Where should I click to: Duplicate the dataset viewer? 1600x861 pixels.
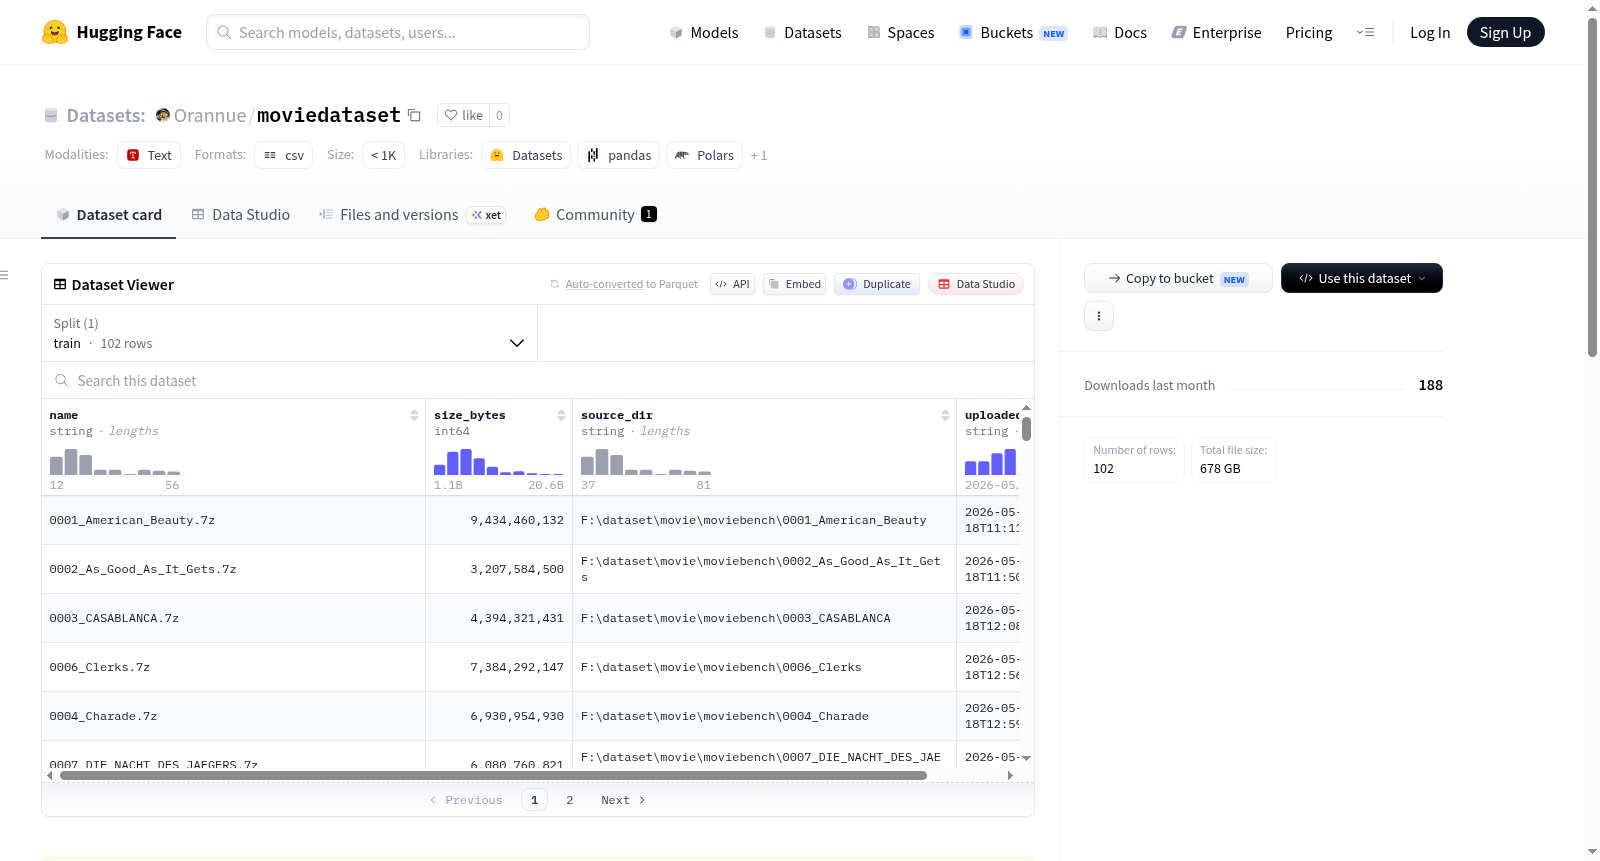point(877,284)
